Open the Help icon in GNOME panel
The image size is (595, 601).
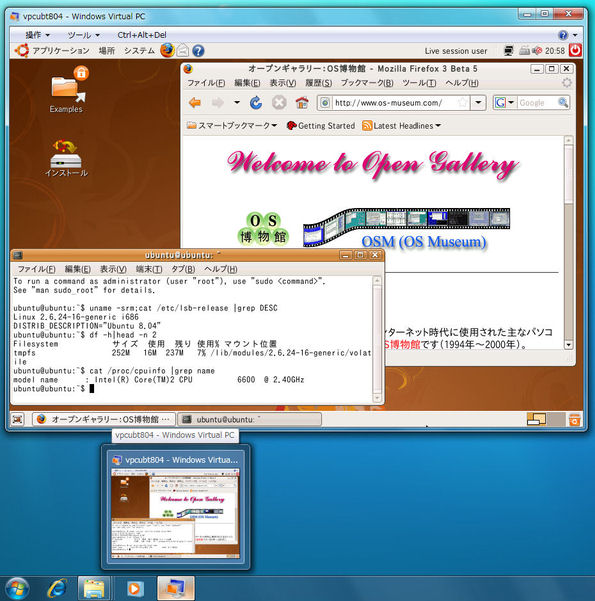[198, 51]
